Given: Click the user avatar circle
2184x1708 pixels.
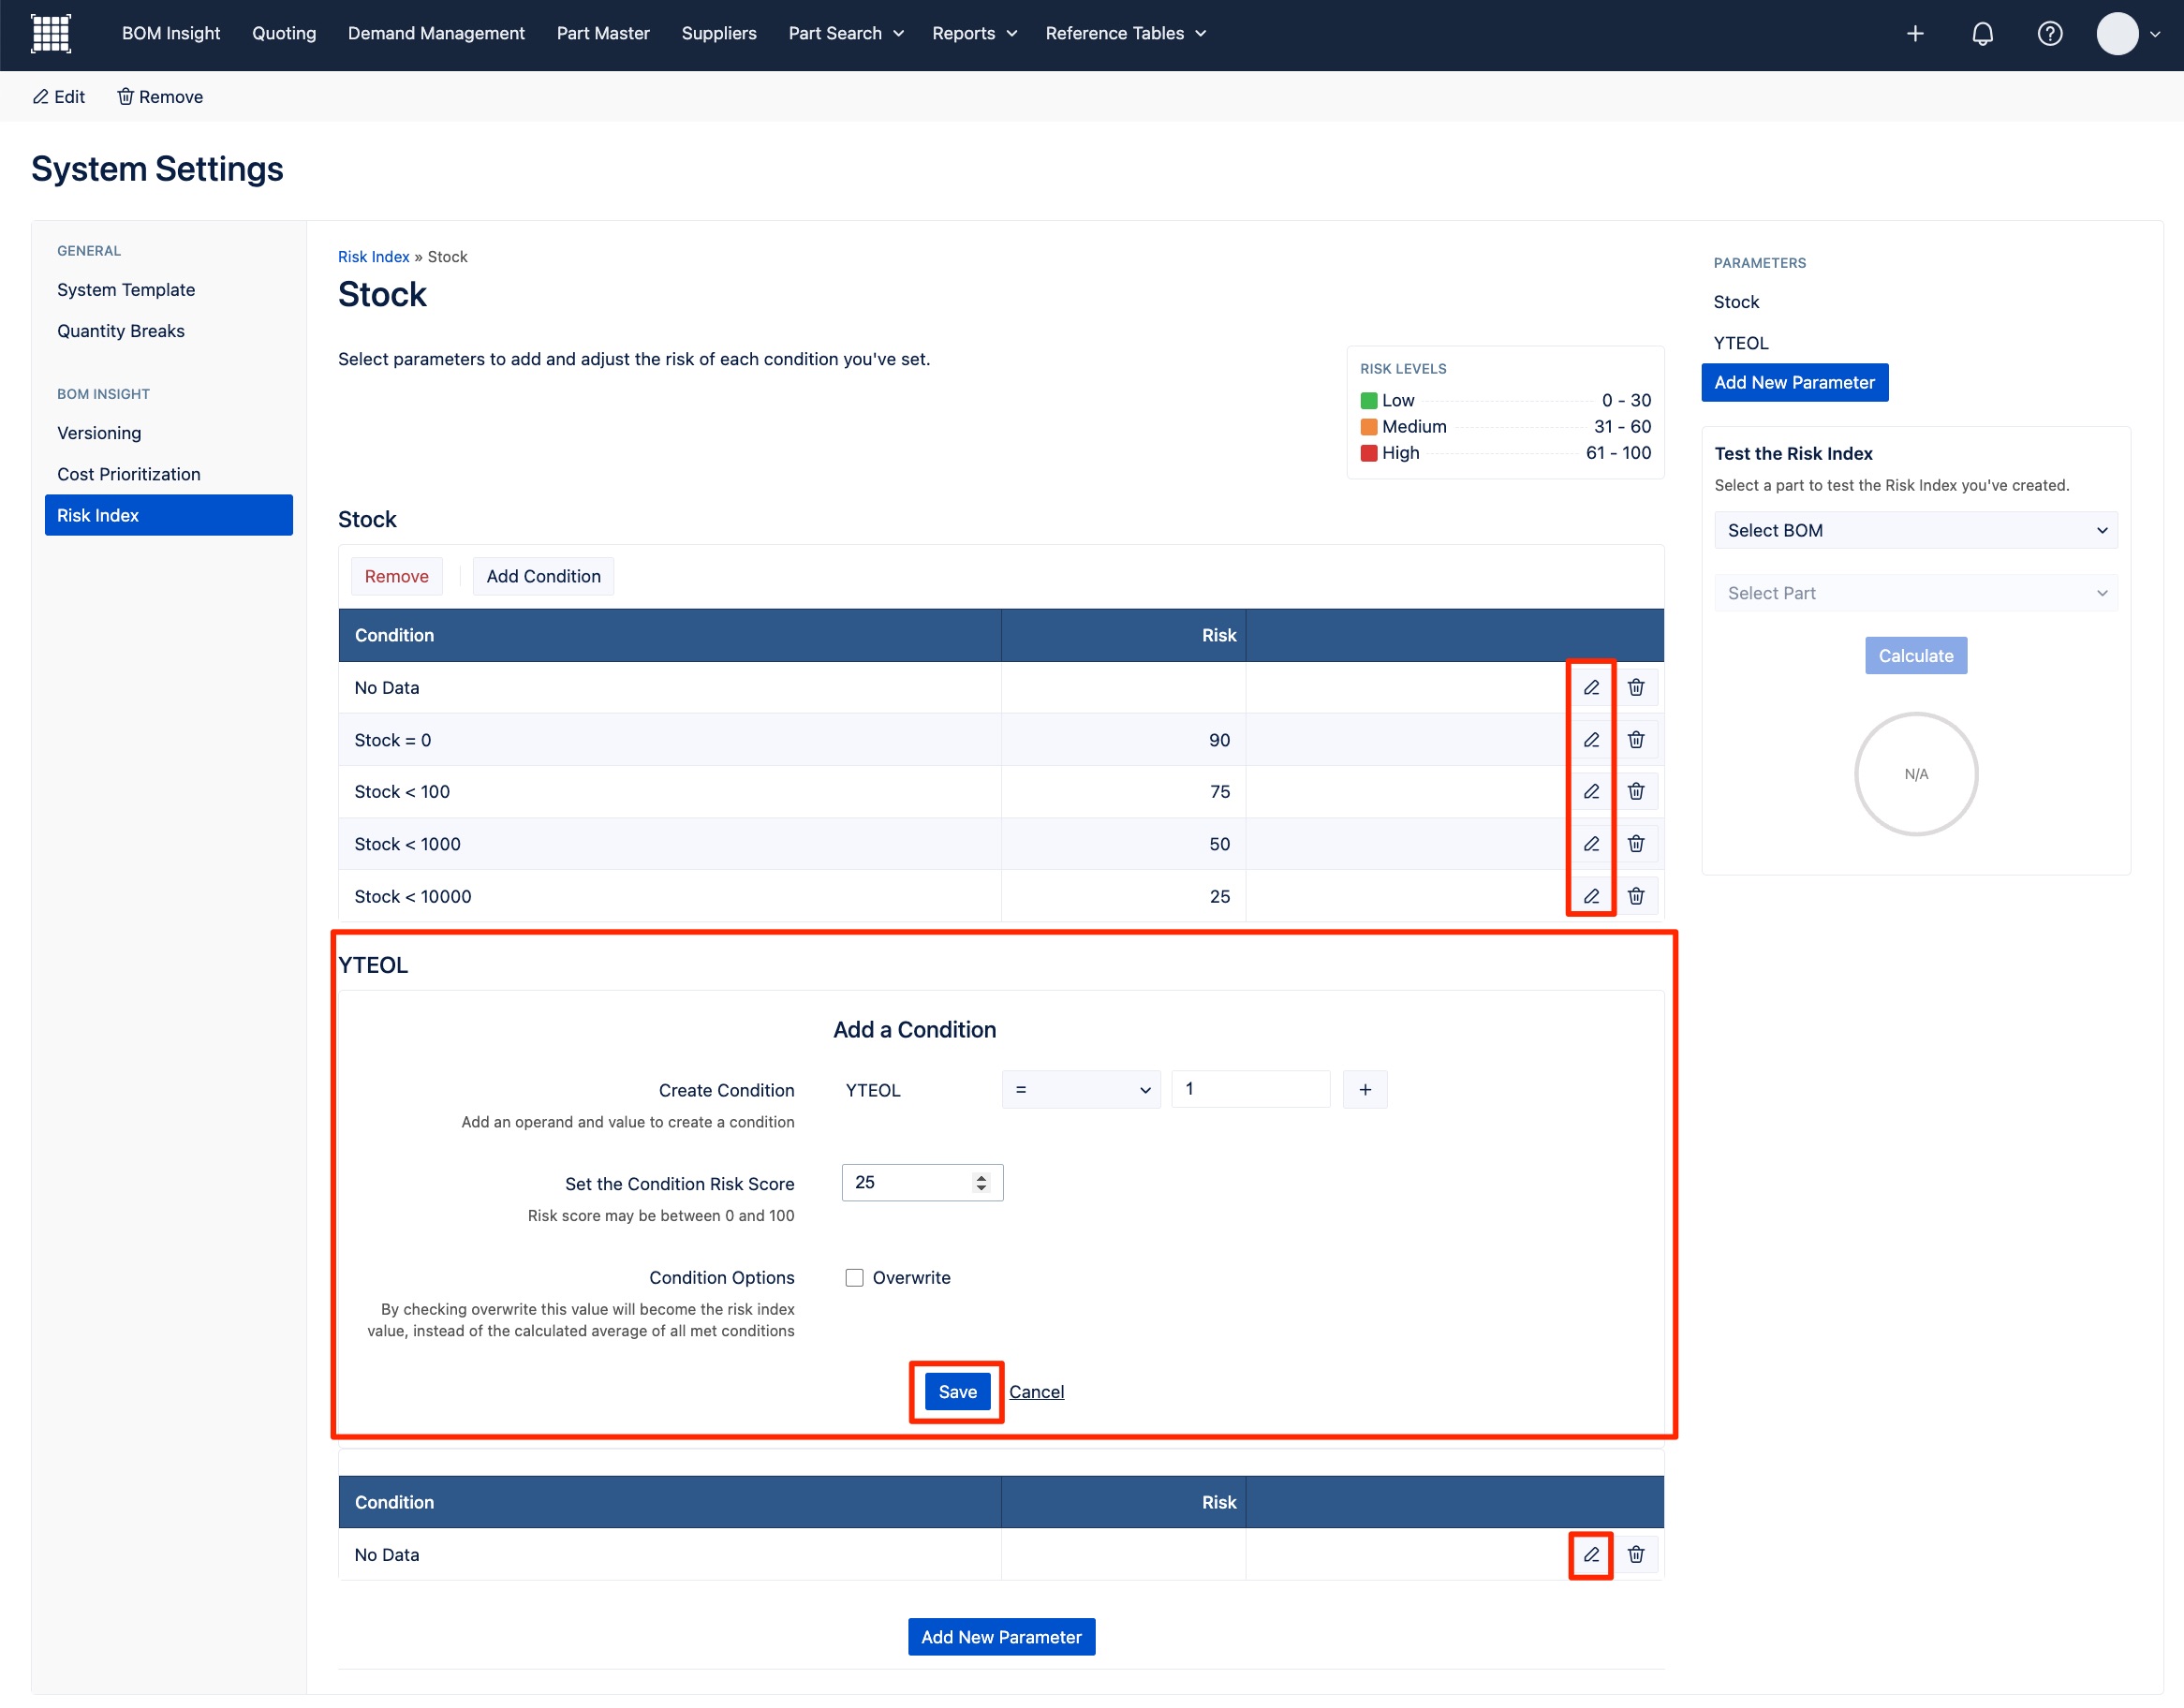Looking at the screenshot, I should (2117, 34).
